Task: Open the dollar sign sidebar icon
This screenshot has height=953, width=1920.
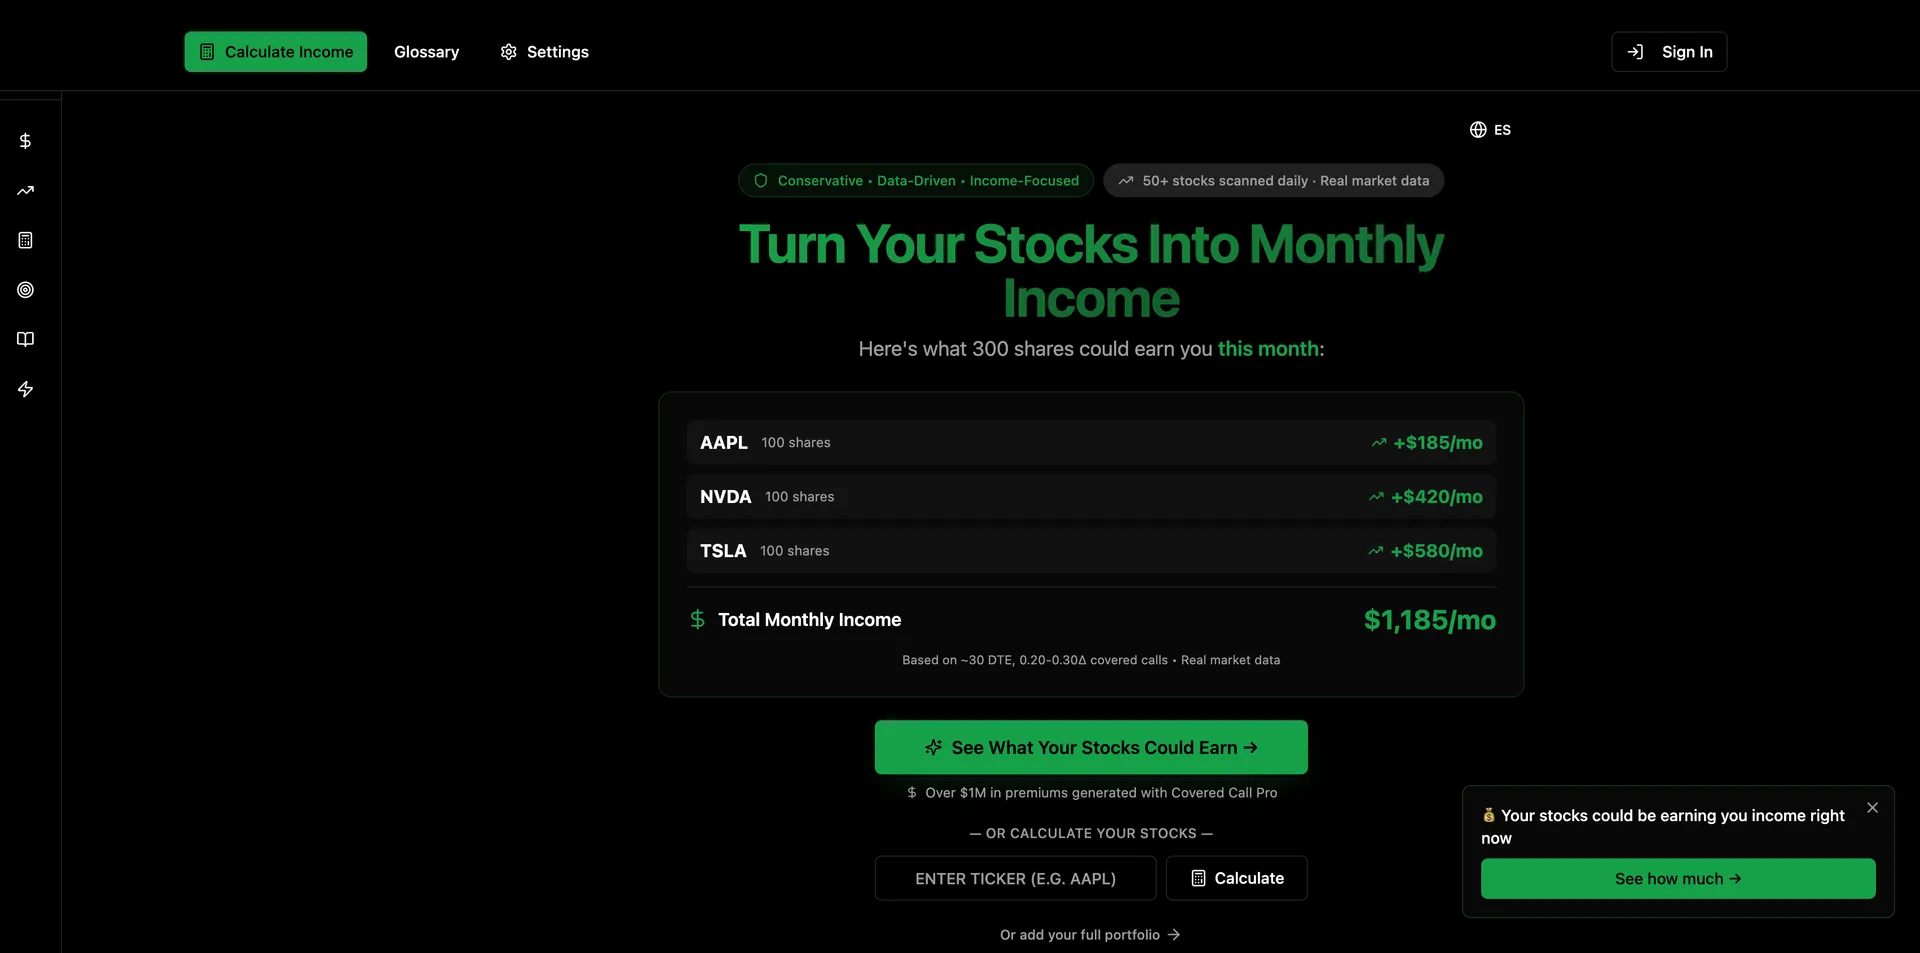Action: (x=25, y=141)
